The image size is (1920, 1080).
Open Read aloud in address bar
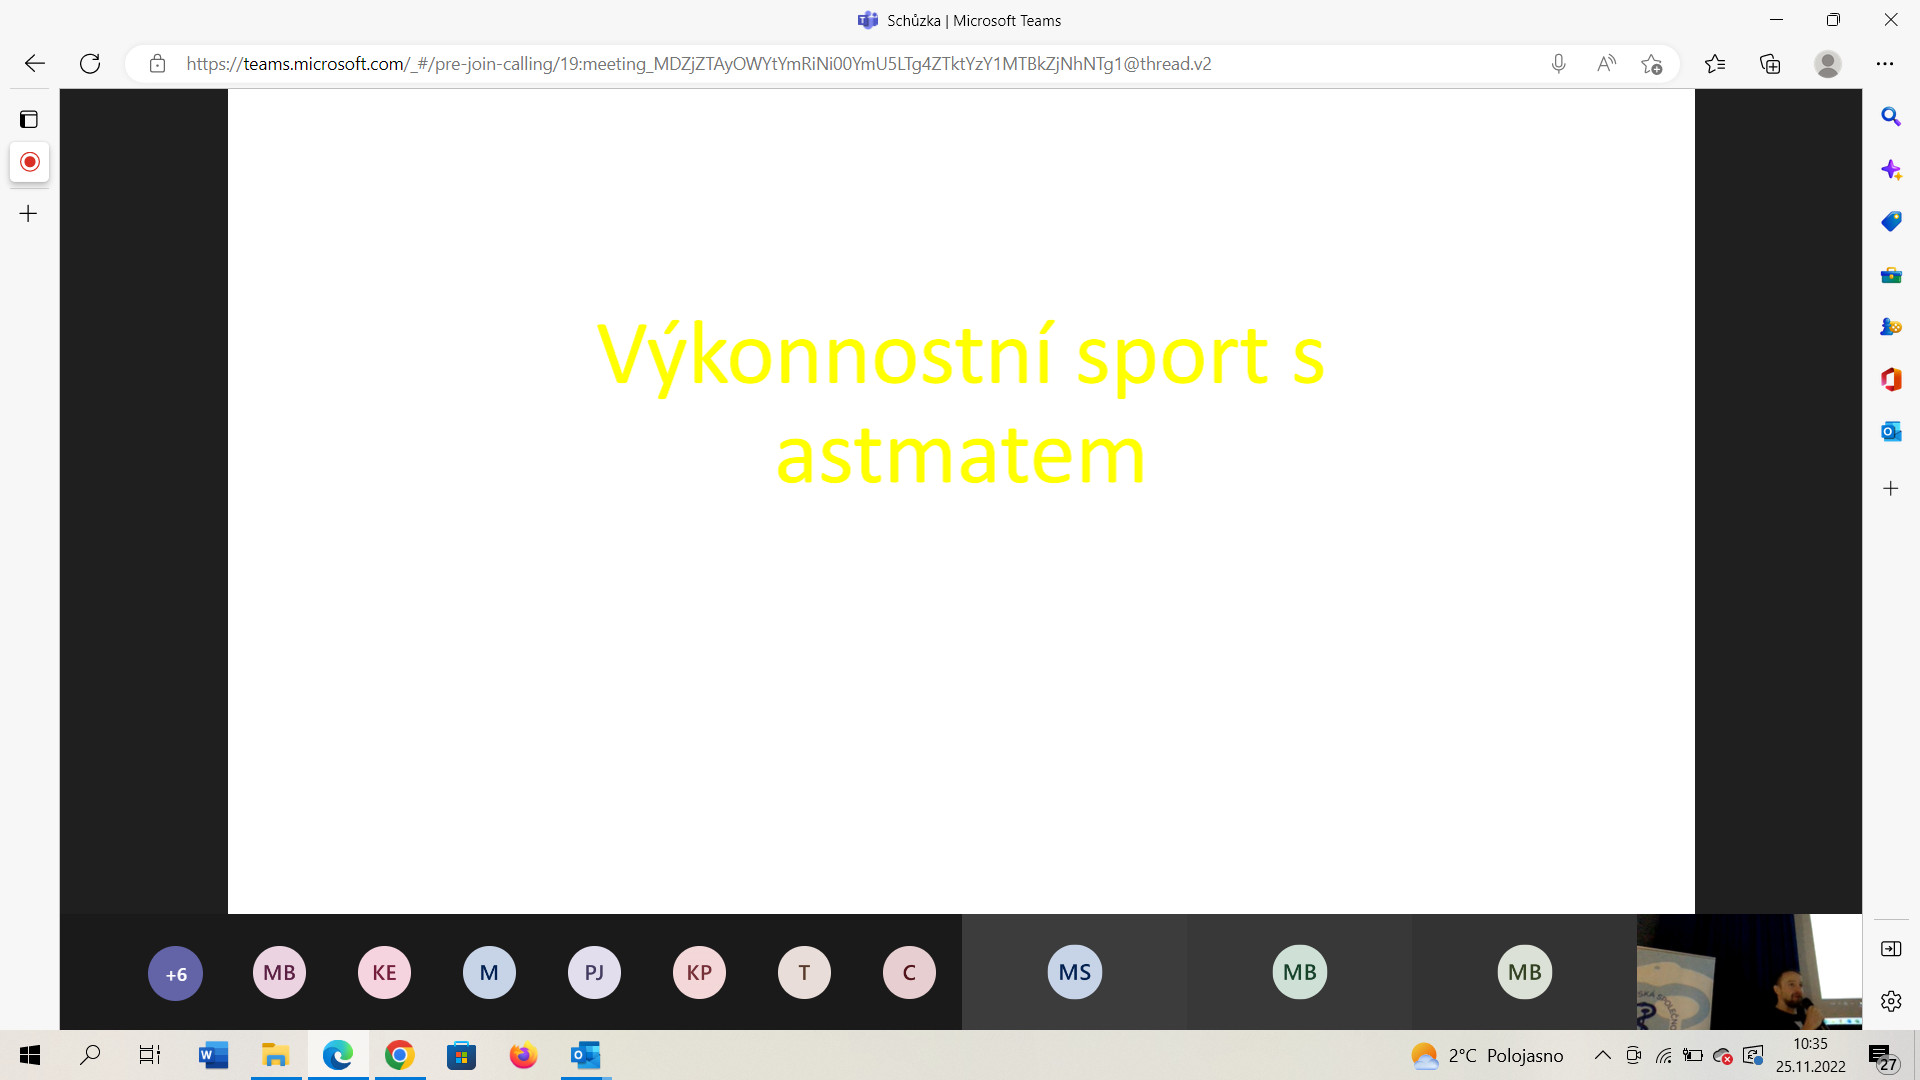pyautogui.click(x=1606, y=64)
